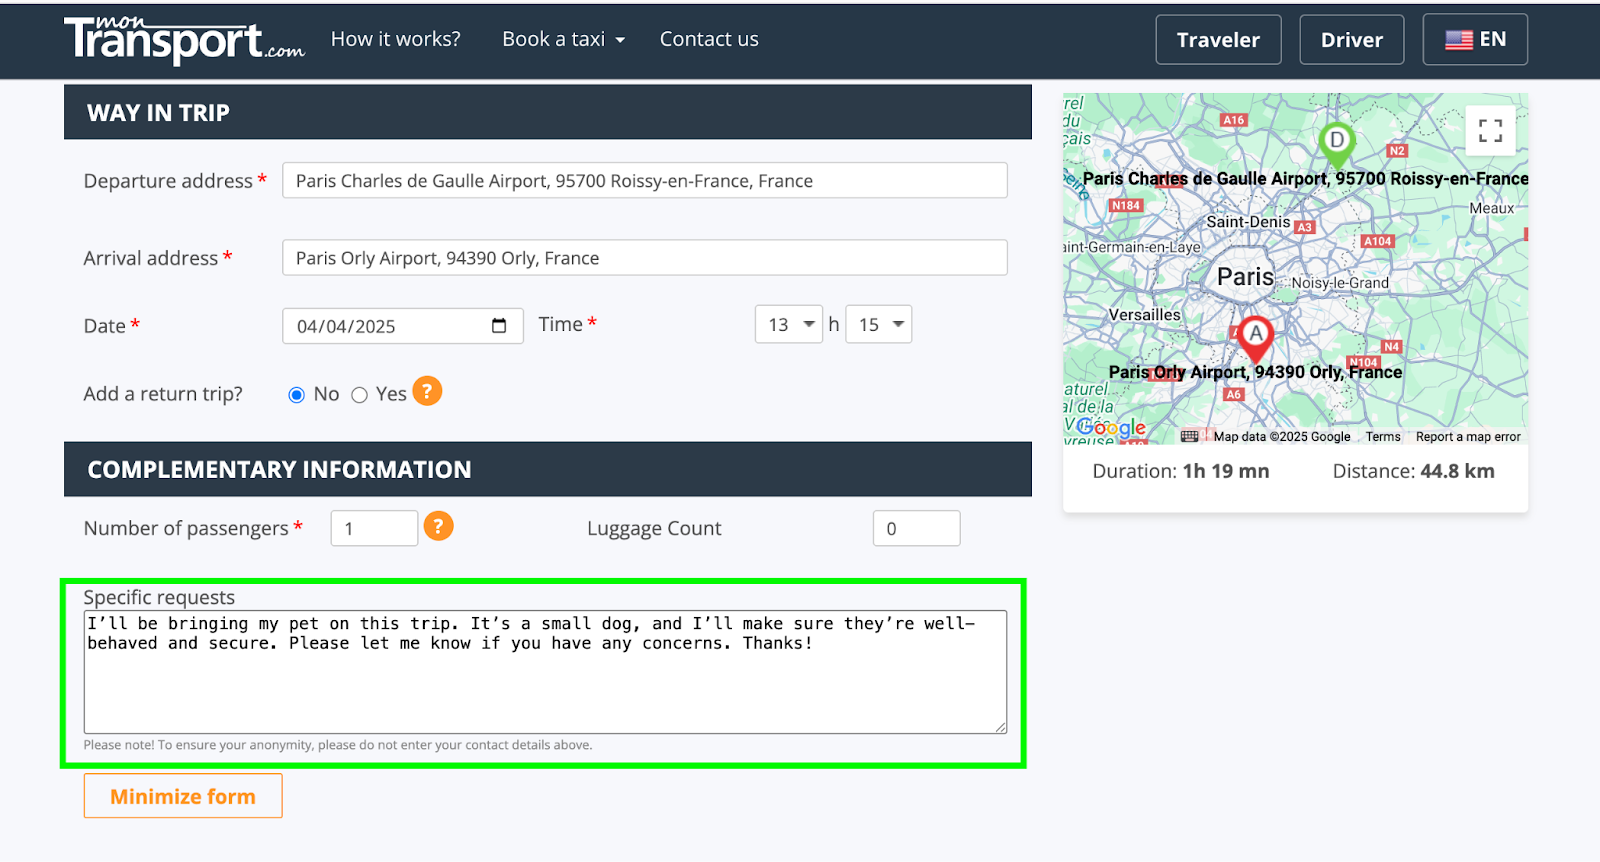
Task: Open the How it works? page
Action: click(x=396, y=39)
